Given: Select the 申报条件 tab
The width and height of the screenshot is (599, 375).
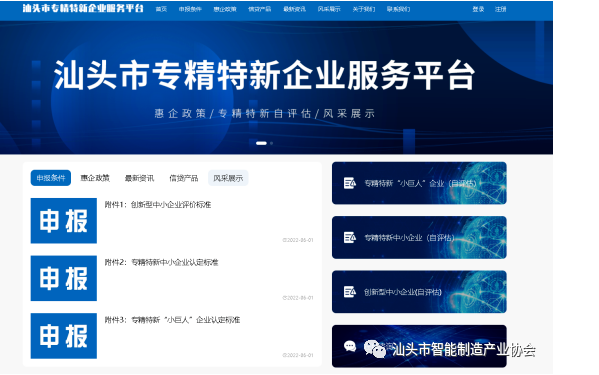Looking at the screenshot, I should [x=51, y=178].
